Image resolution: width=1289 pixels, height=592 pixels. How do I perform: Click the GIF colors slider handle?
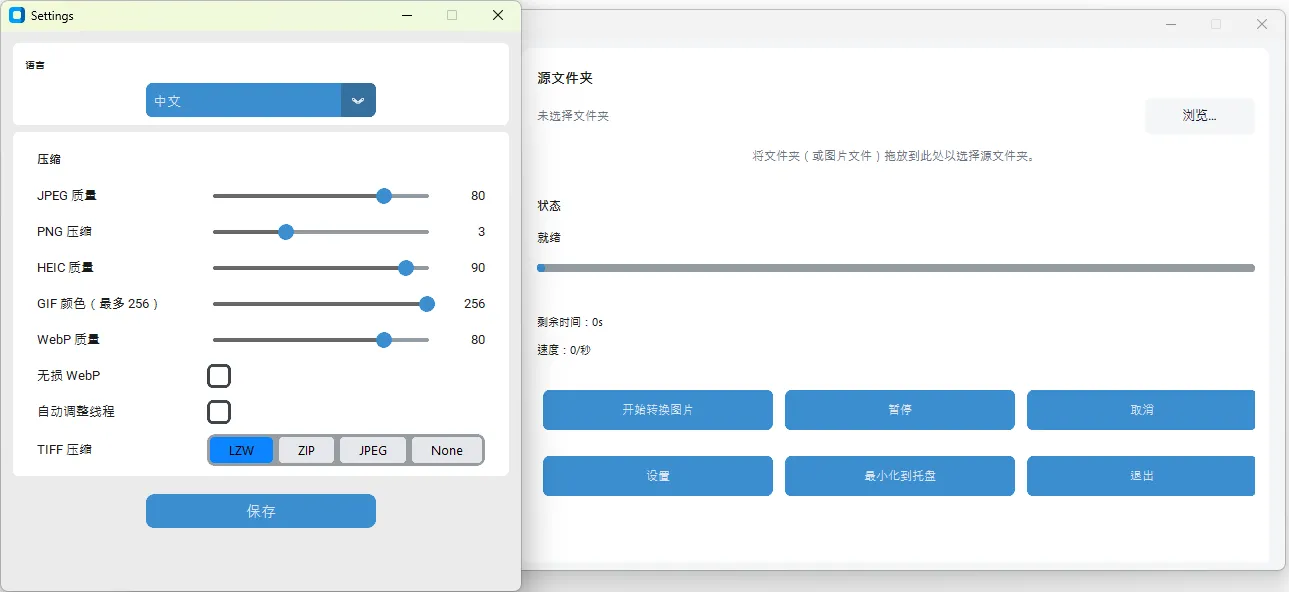(426, 304)
